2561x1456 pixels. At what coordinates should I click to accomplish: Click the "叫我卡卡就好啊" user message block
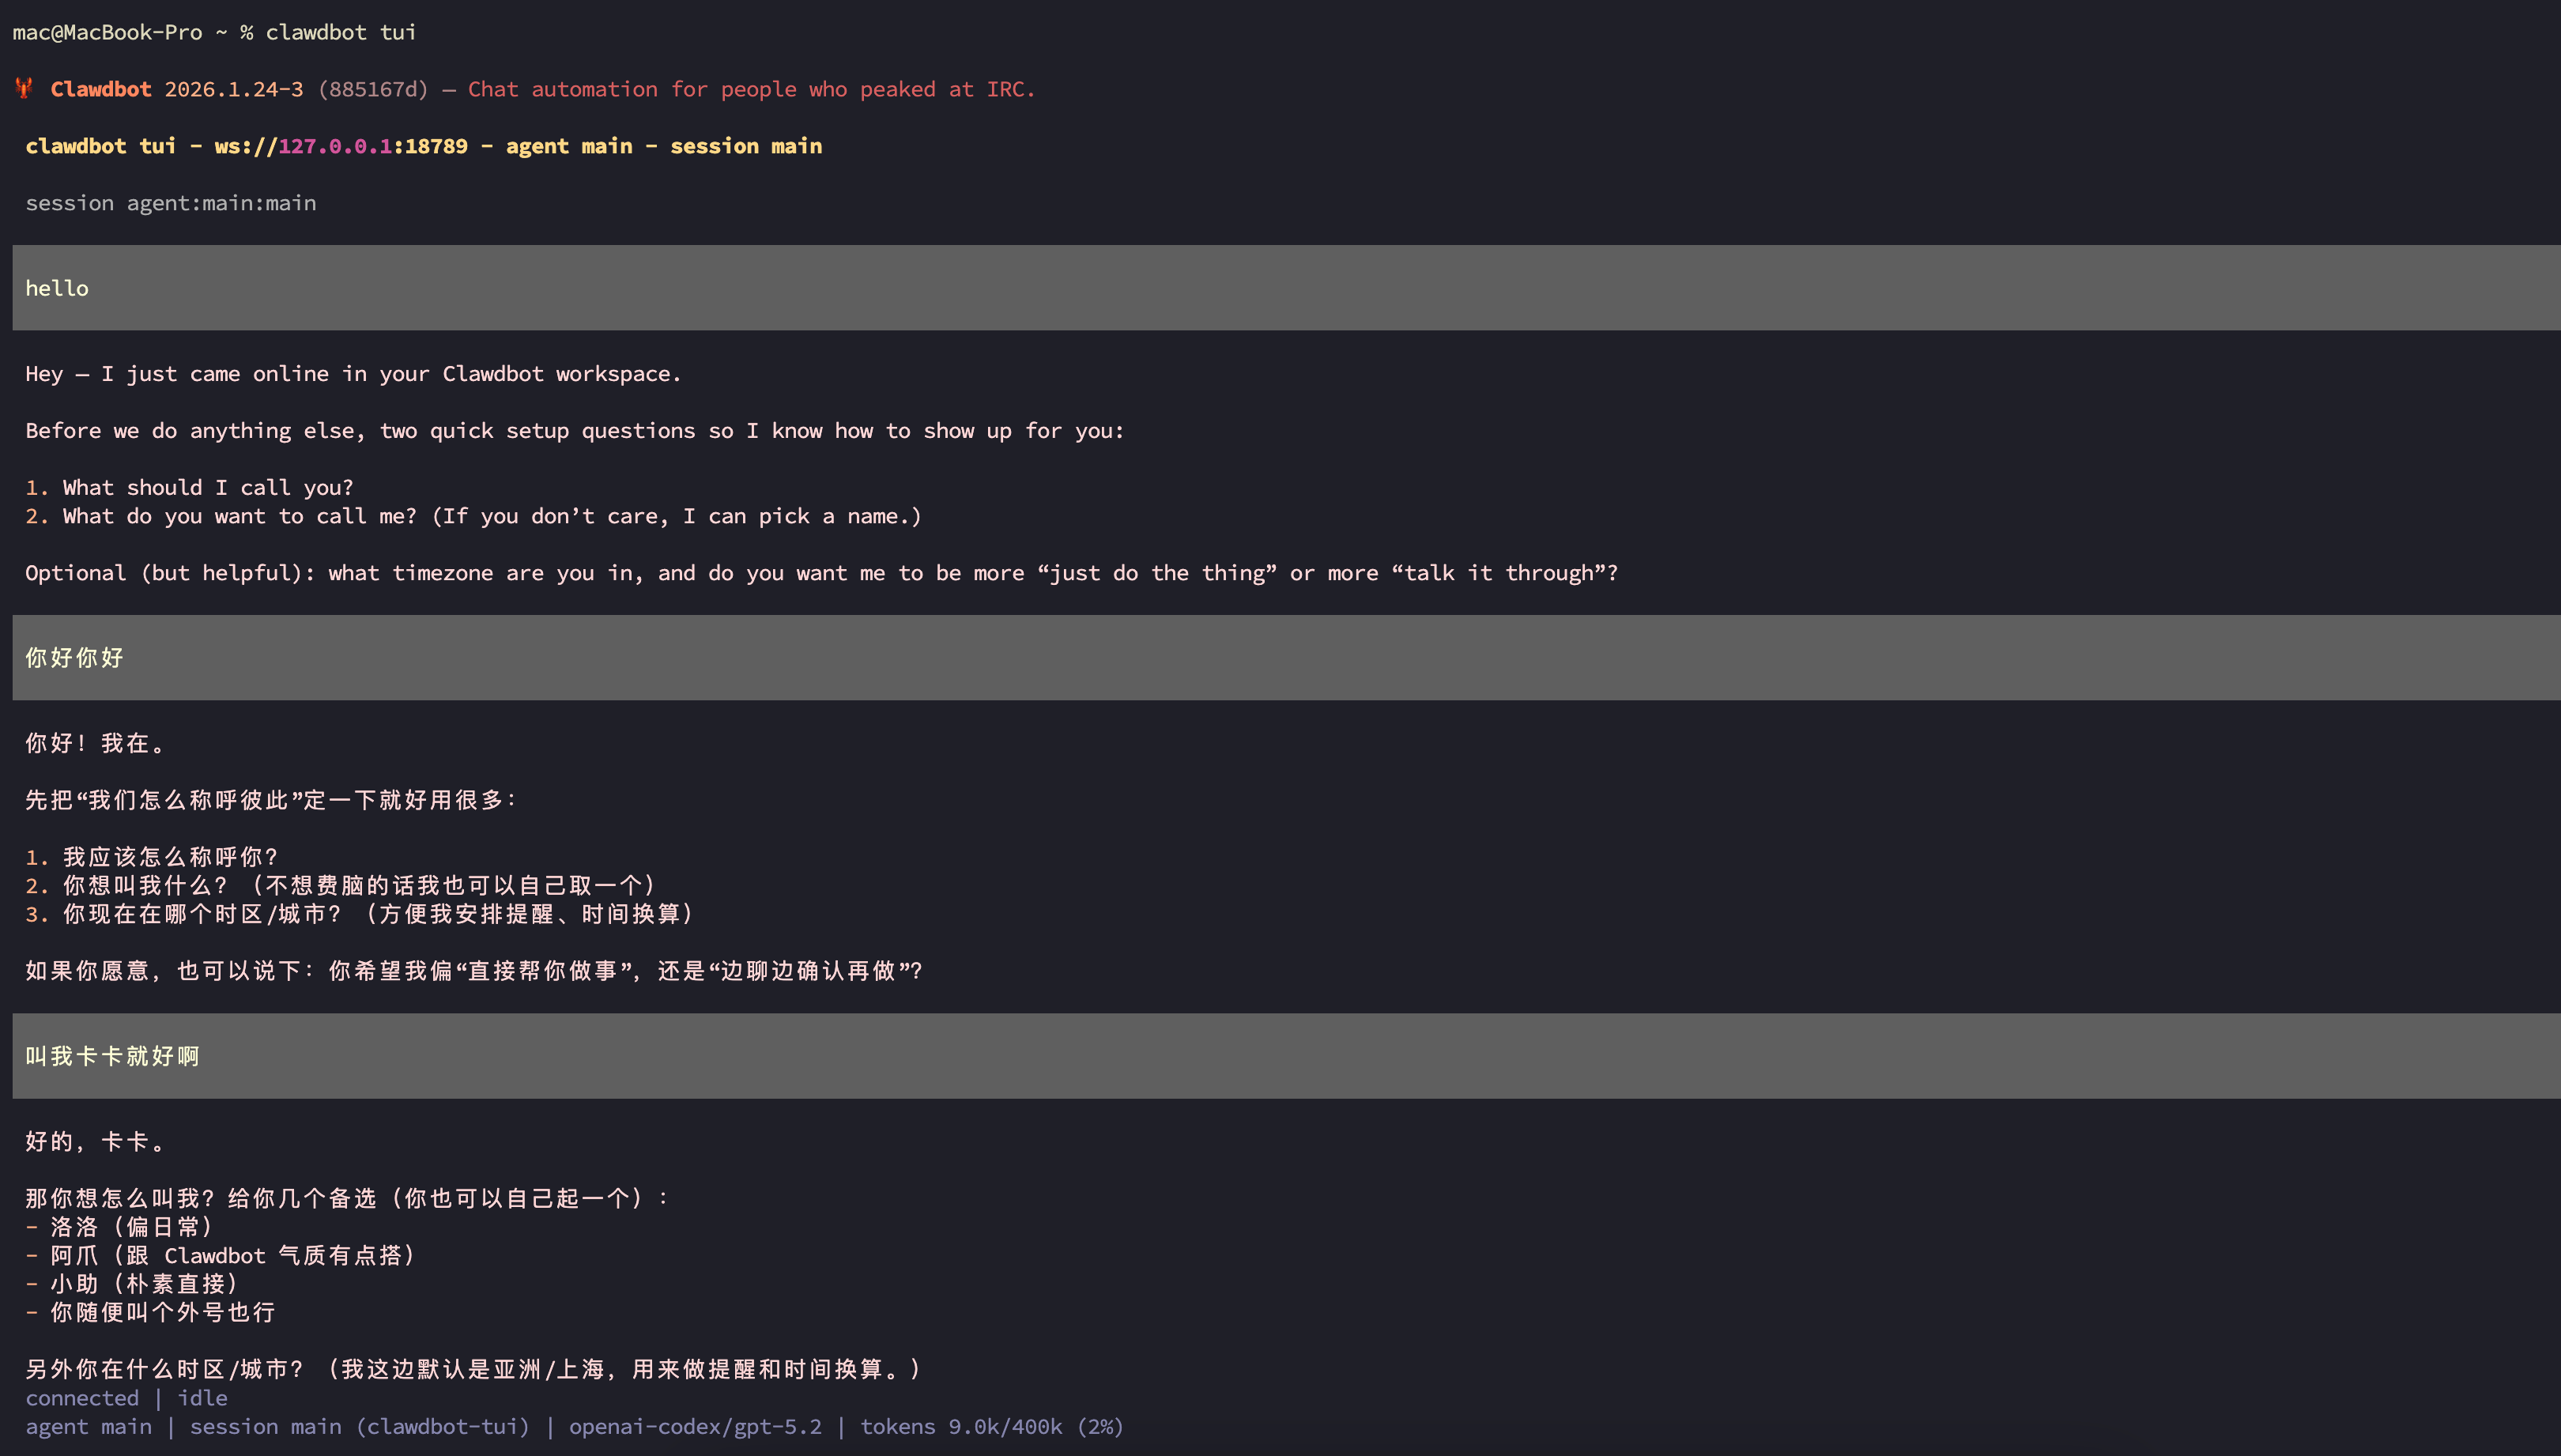pos(112,1056)
